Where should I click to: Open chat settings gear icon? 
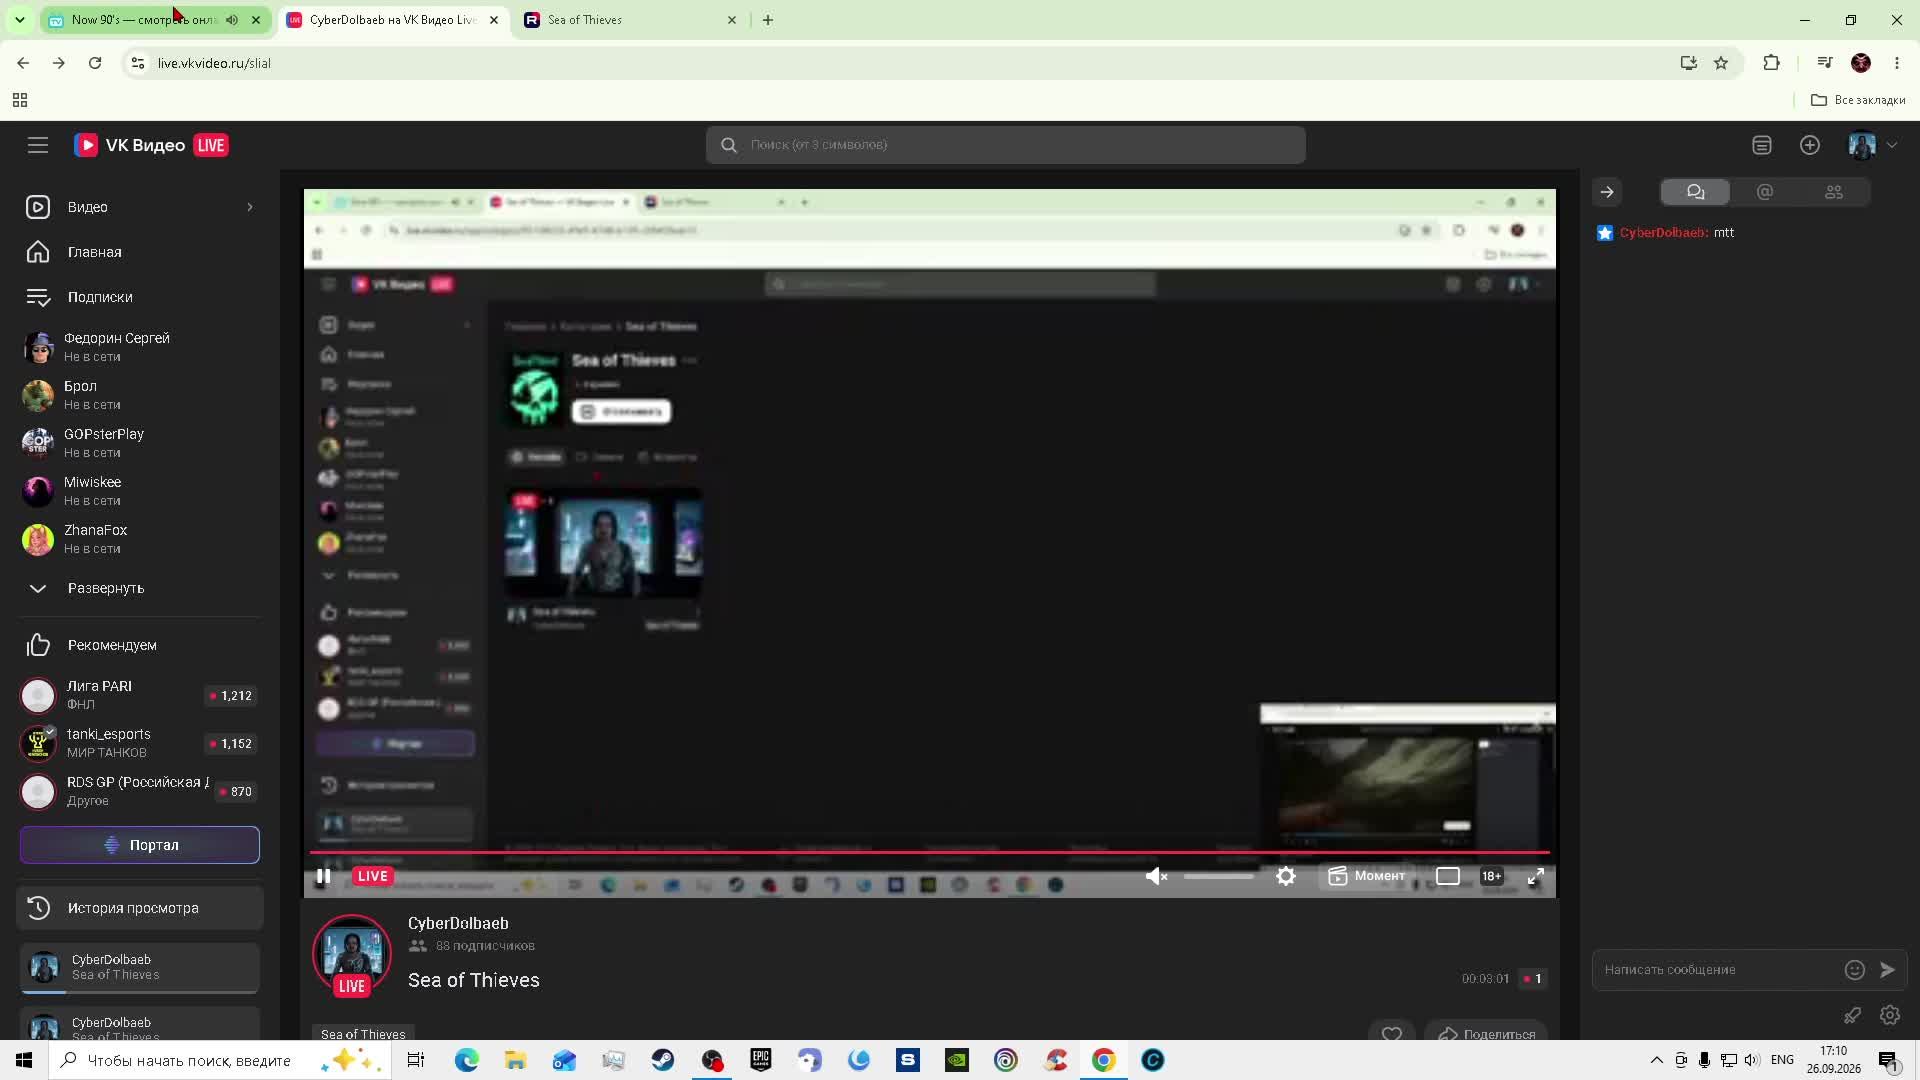(x=1890, y=1015)
